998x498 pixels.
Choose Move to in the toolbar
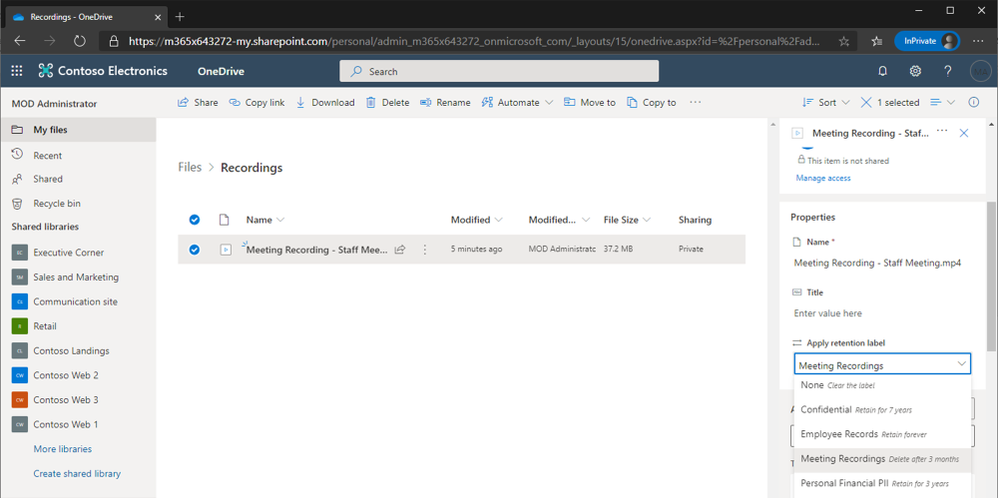590,103
